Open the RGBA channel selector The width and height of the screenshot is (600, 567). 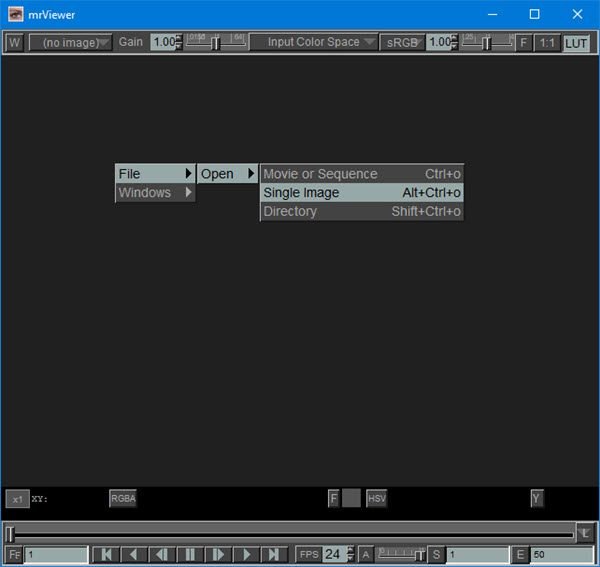click(x=123, y=498)
